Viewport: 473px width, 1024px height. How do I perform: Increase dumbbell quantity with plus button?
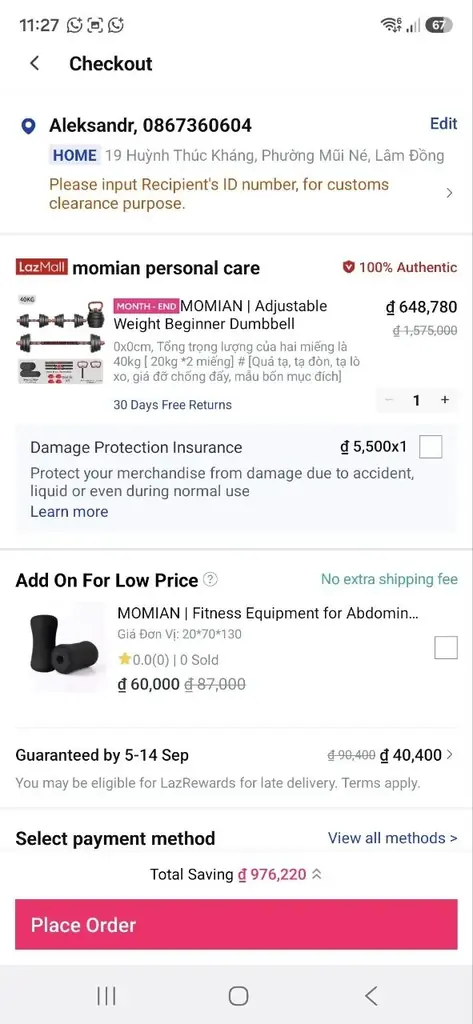[446, 400]
